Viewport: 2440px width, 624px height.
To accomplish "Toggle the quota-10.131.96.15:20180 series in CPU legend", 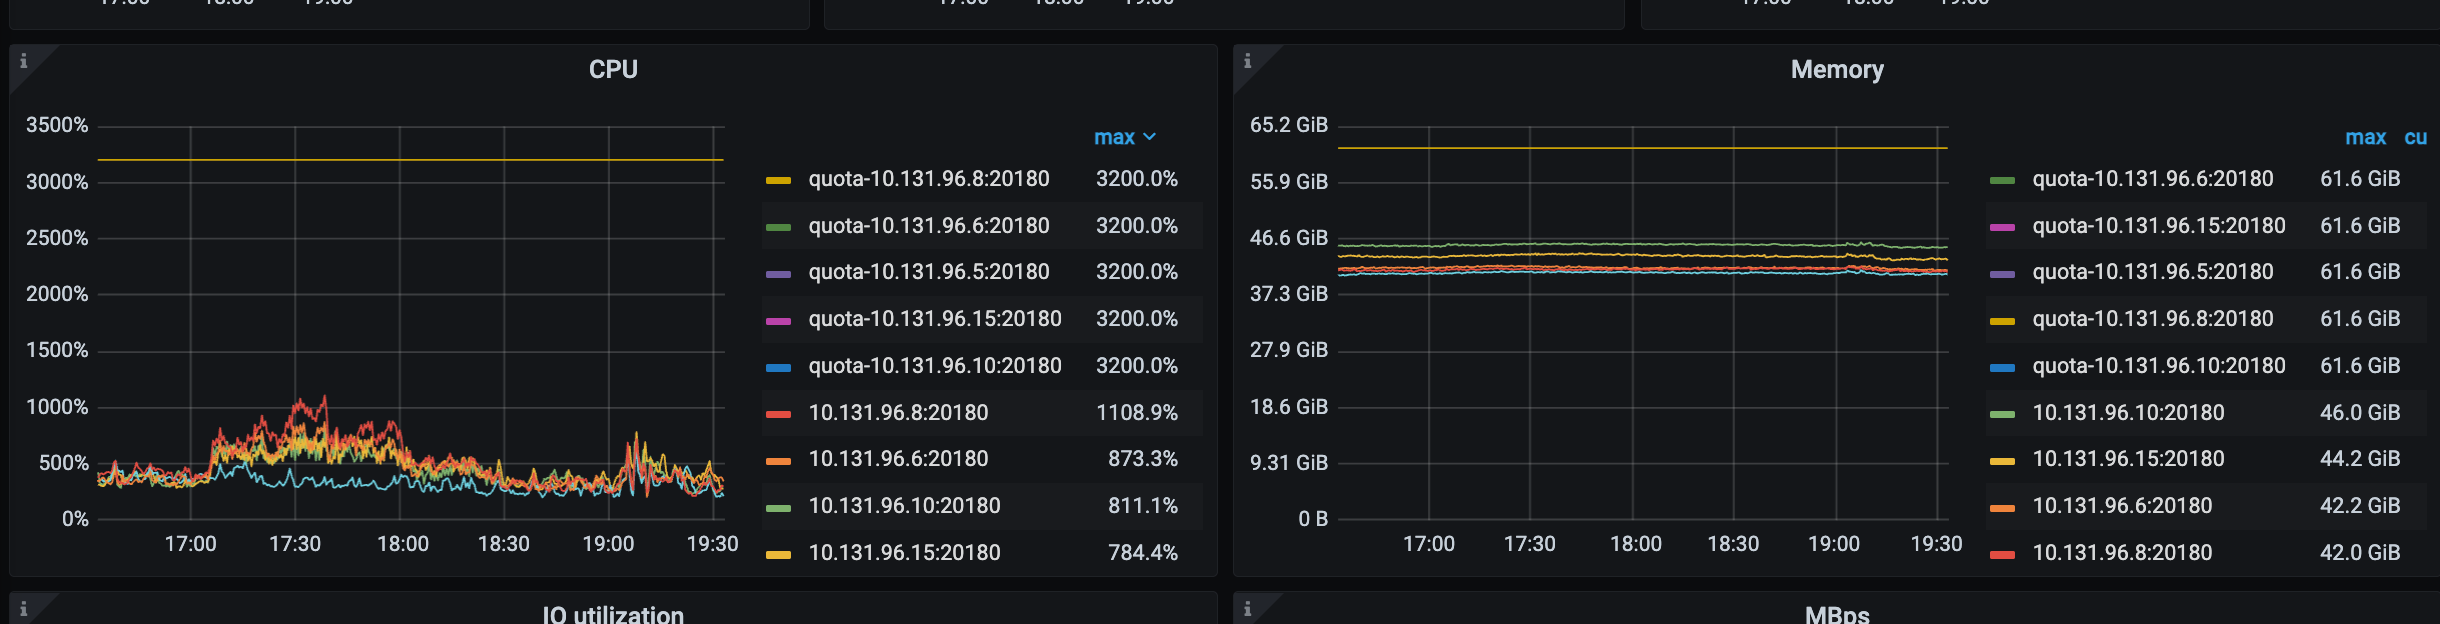I will pyautogui.click(x=934, y=319).
